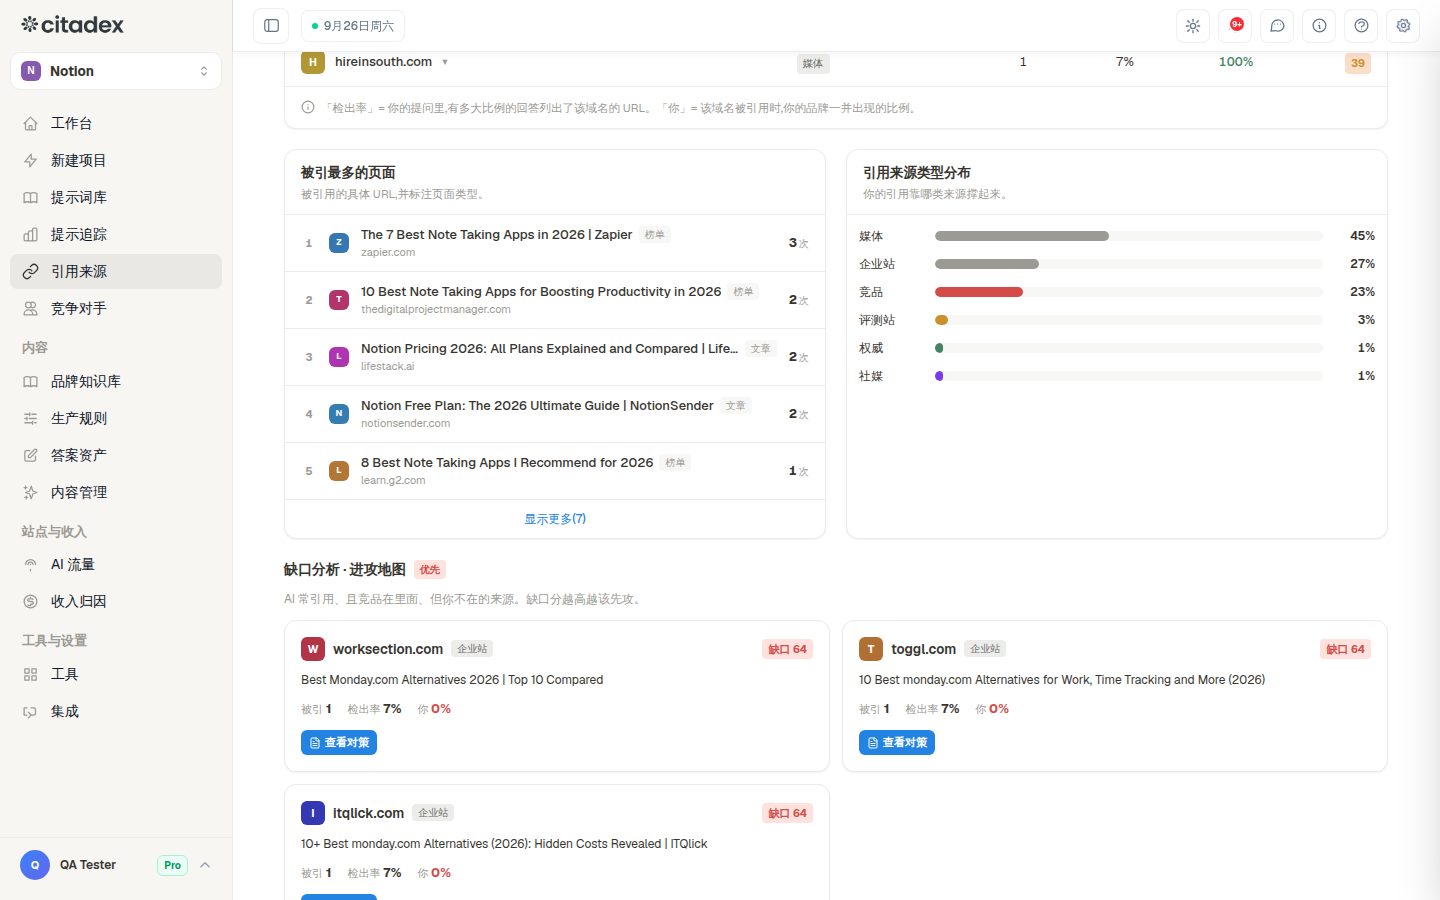Viewport: 1440px width, 900px height.
Task: Open the Notion project switcher dropdown
Action: pyautogui.click(x=116, y=71)
